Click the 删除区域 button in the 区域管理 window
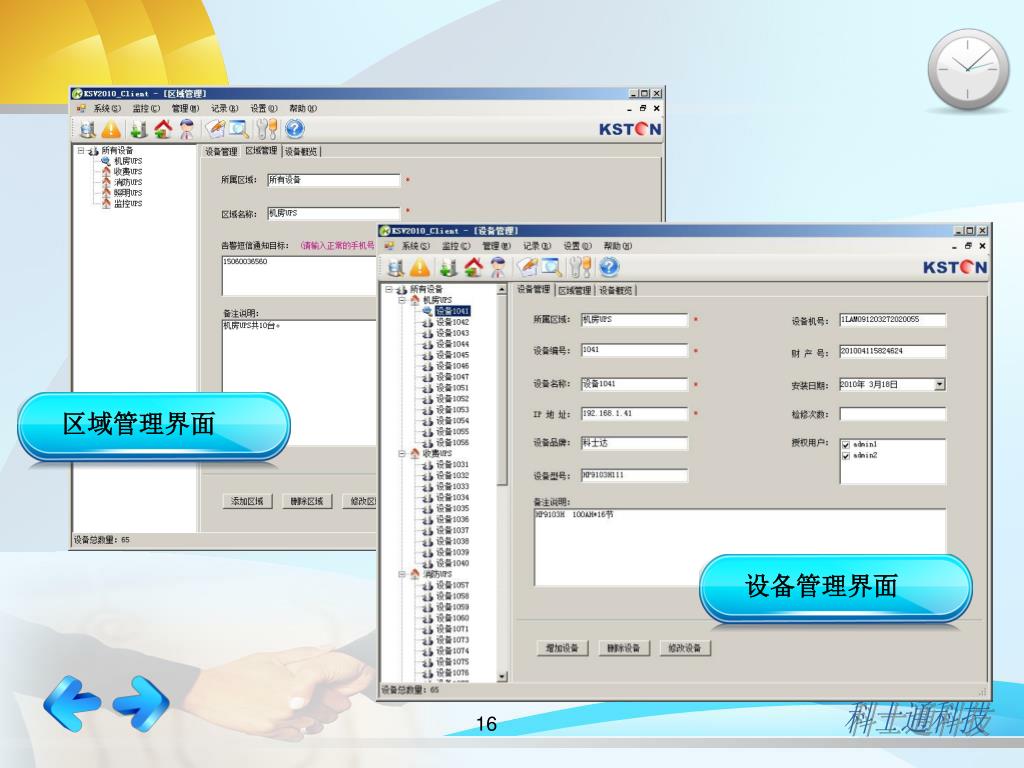 [x=307, y=501]
